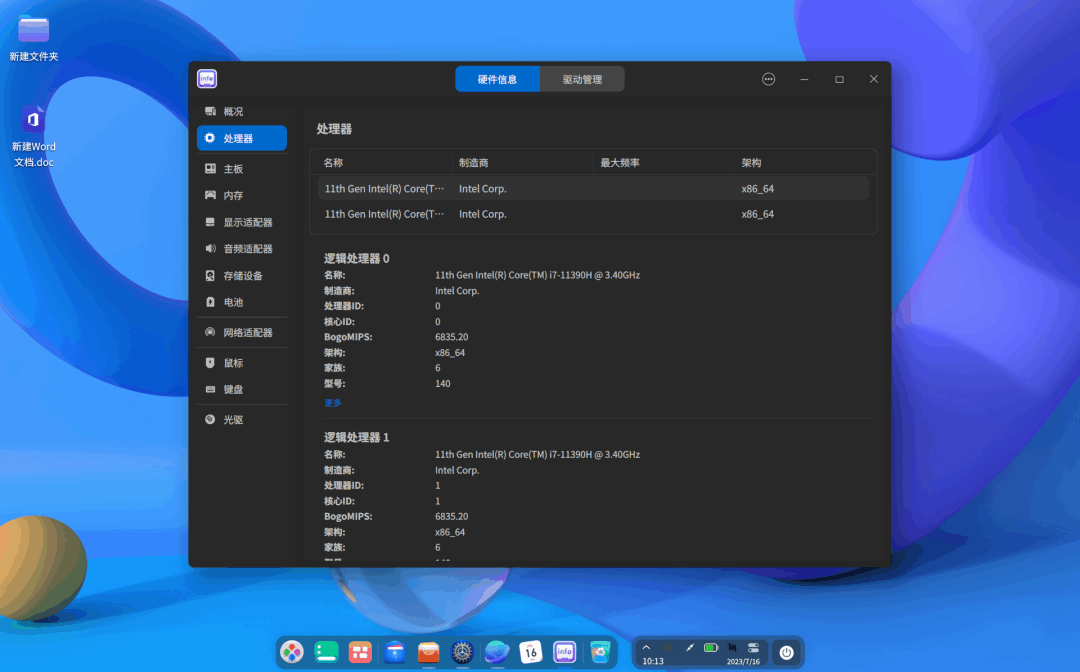Open the tray quick settings toggles icon
This screenshot has height=672, width=1080.
tap(754, 648)
